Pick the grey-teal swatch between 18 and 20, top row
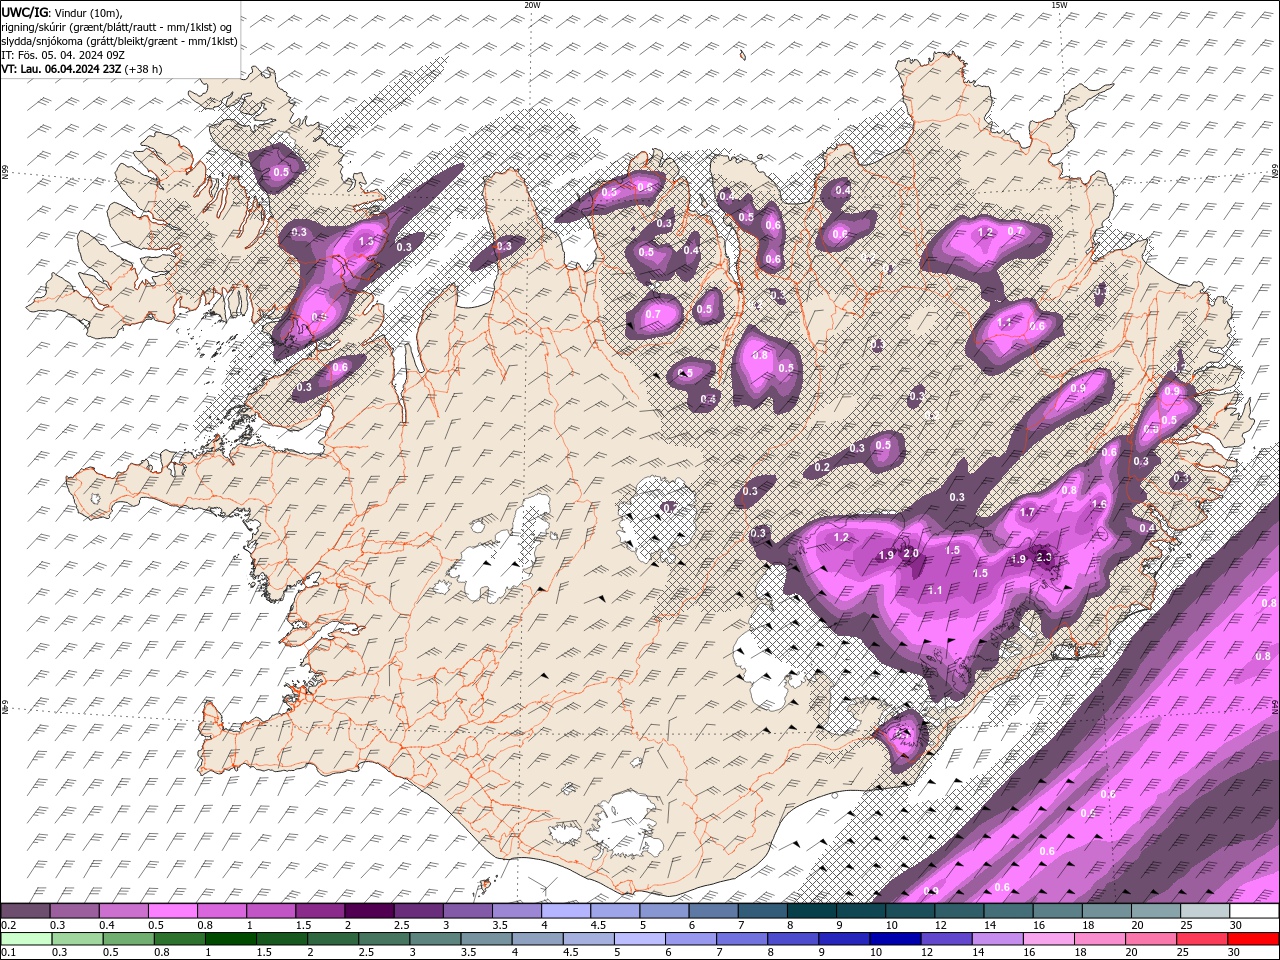This screenshot has height=960, width=1280. click(1107, 911)
